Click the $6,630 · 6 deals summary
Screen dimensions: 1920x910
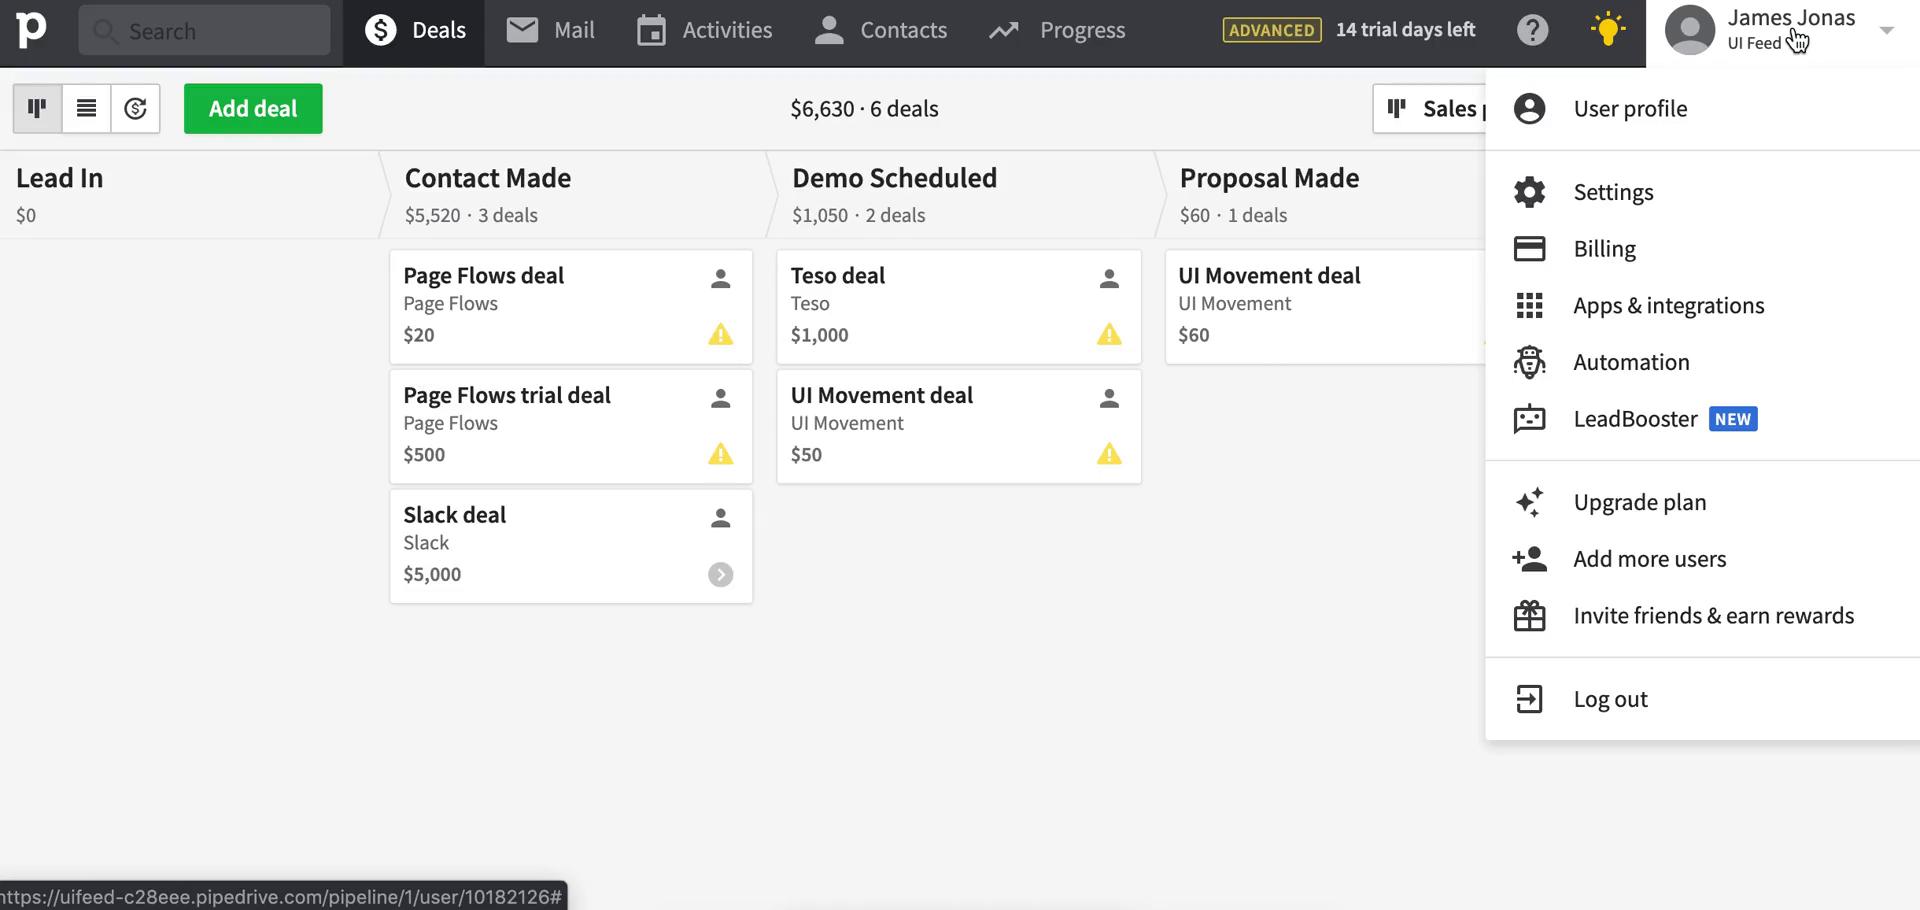865,109
